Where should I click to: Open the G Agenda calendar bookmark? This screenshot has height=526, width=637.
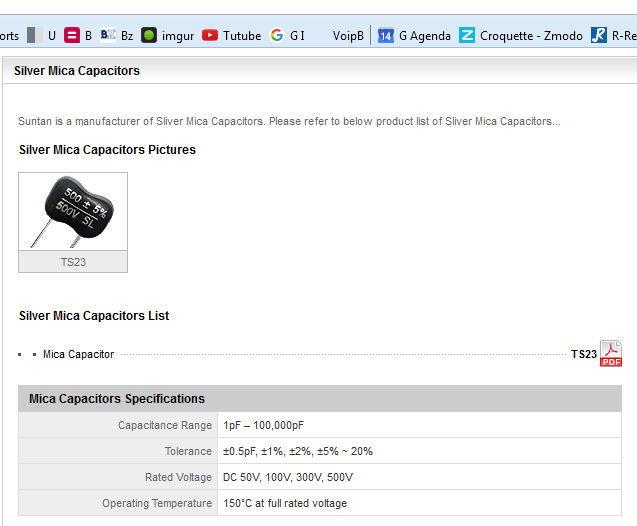point(414,35)
